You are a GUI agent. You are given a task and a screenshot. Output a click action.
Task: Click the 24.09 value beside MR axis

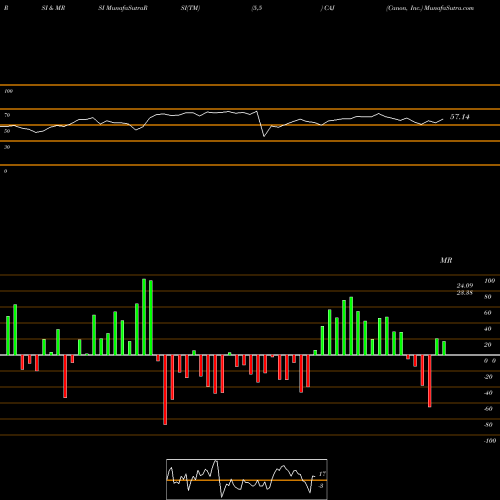coord(465,286)
